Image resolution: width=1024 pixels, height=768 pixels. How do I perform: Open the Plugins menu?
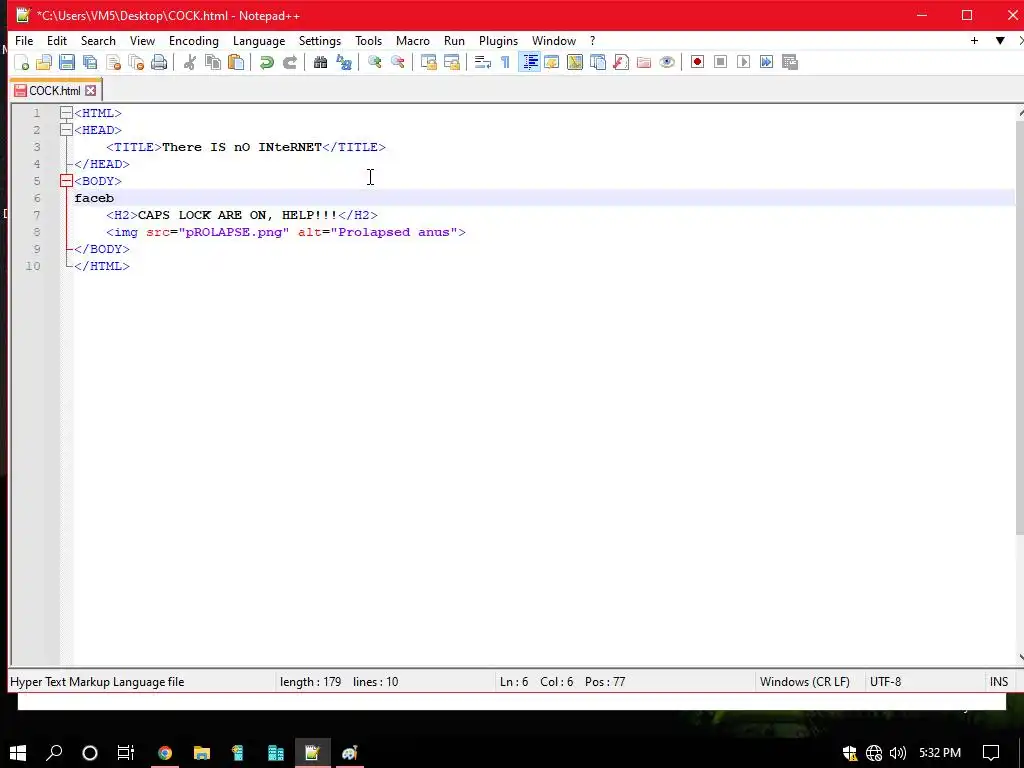tap(498, 40)
